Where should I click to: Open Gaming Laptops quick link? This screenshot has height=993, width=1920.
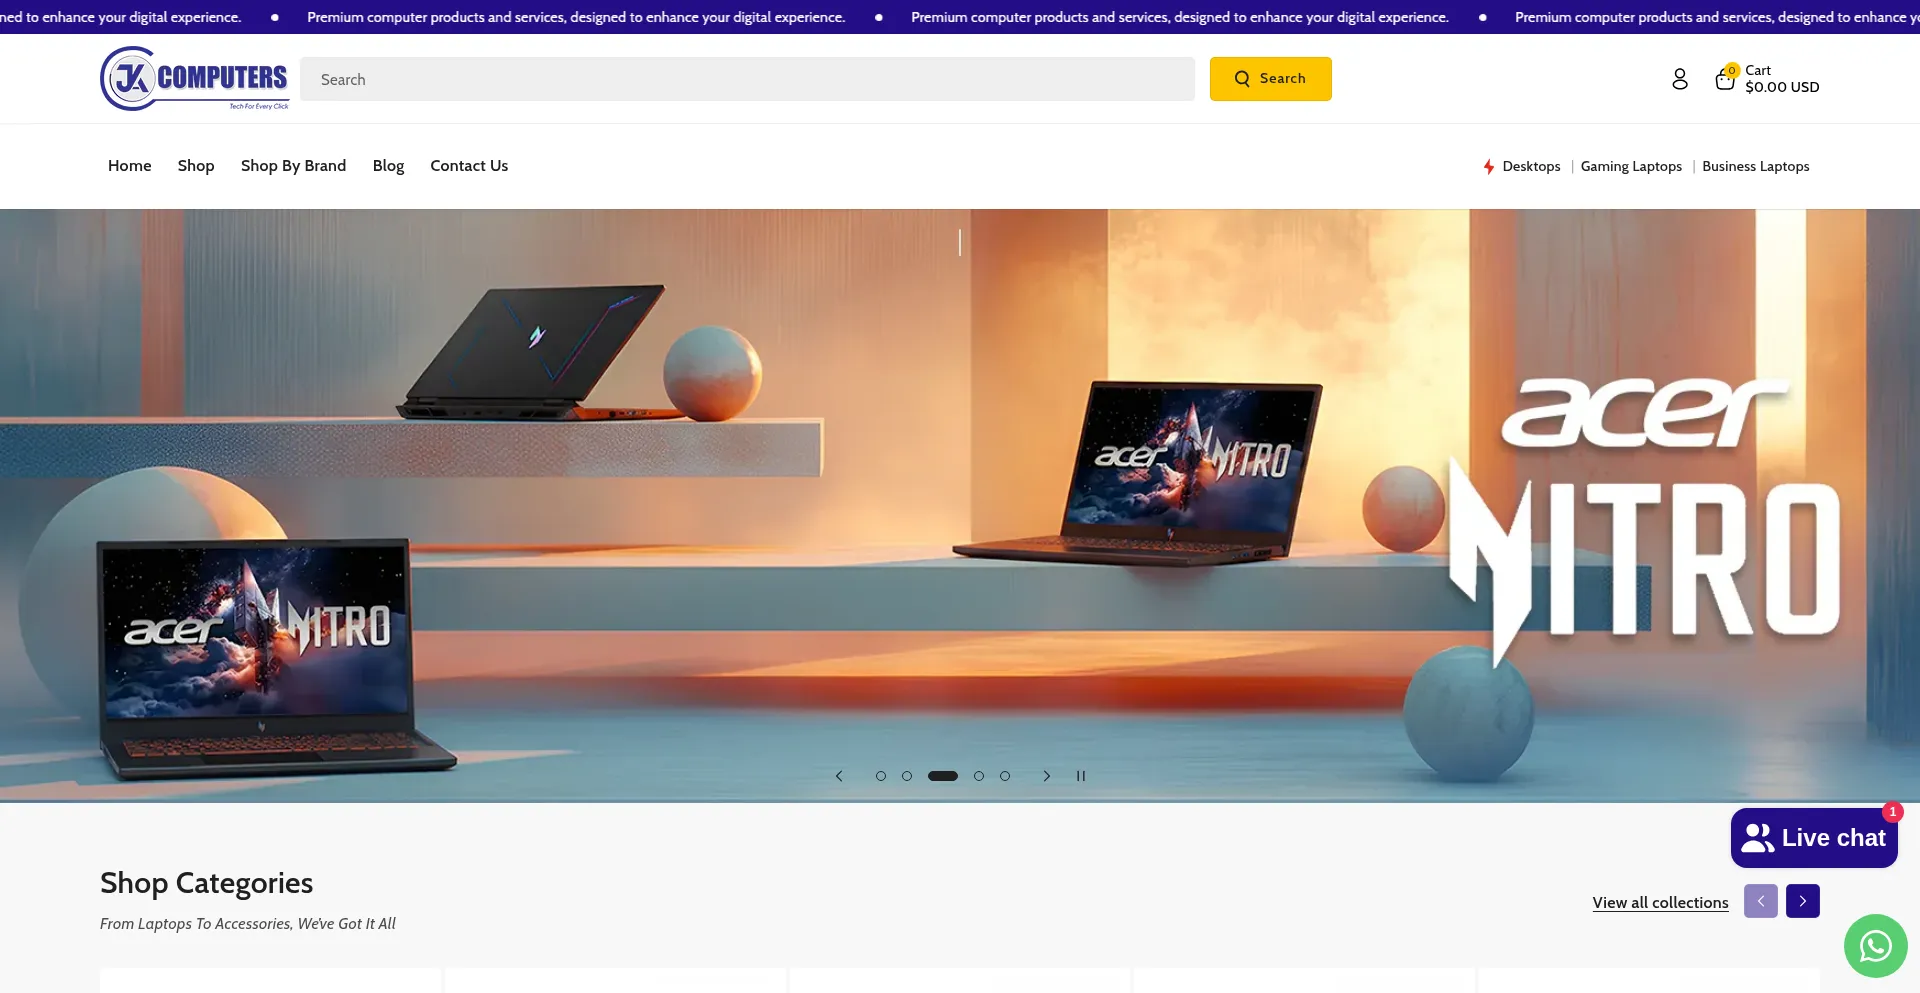click(x=1631, y=167)
